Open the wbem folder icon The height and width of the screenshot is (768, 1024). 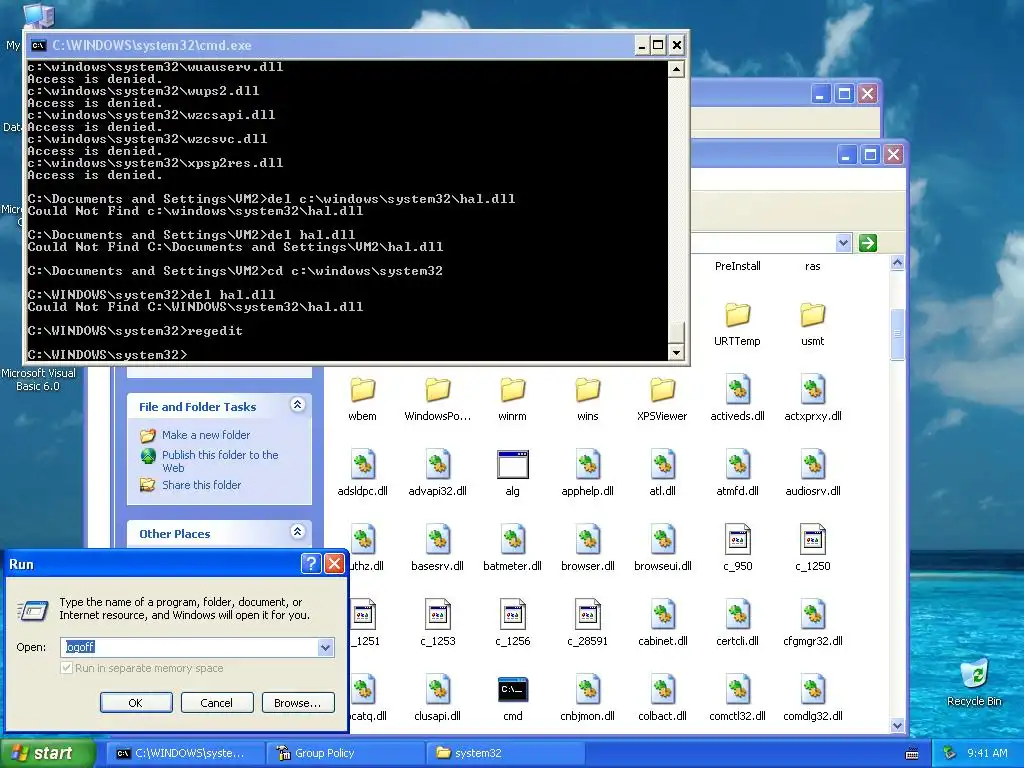(x=362, y=390)
